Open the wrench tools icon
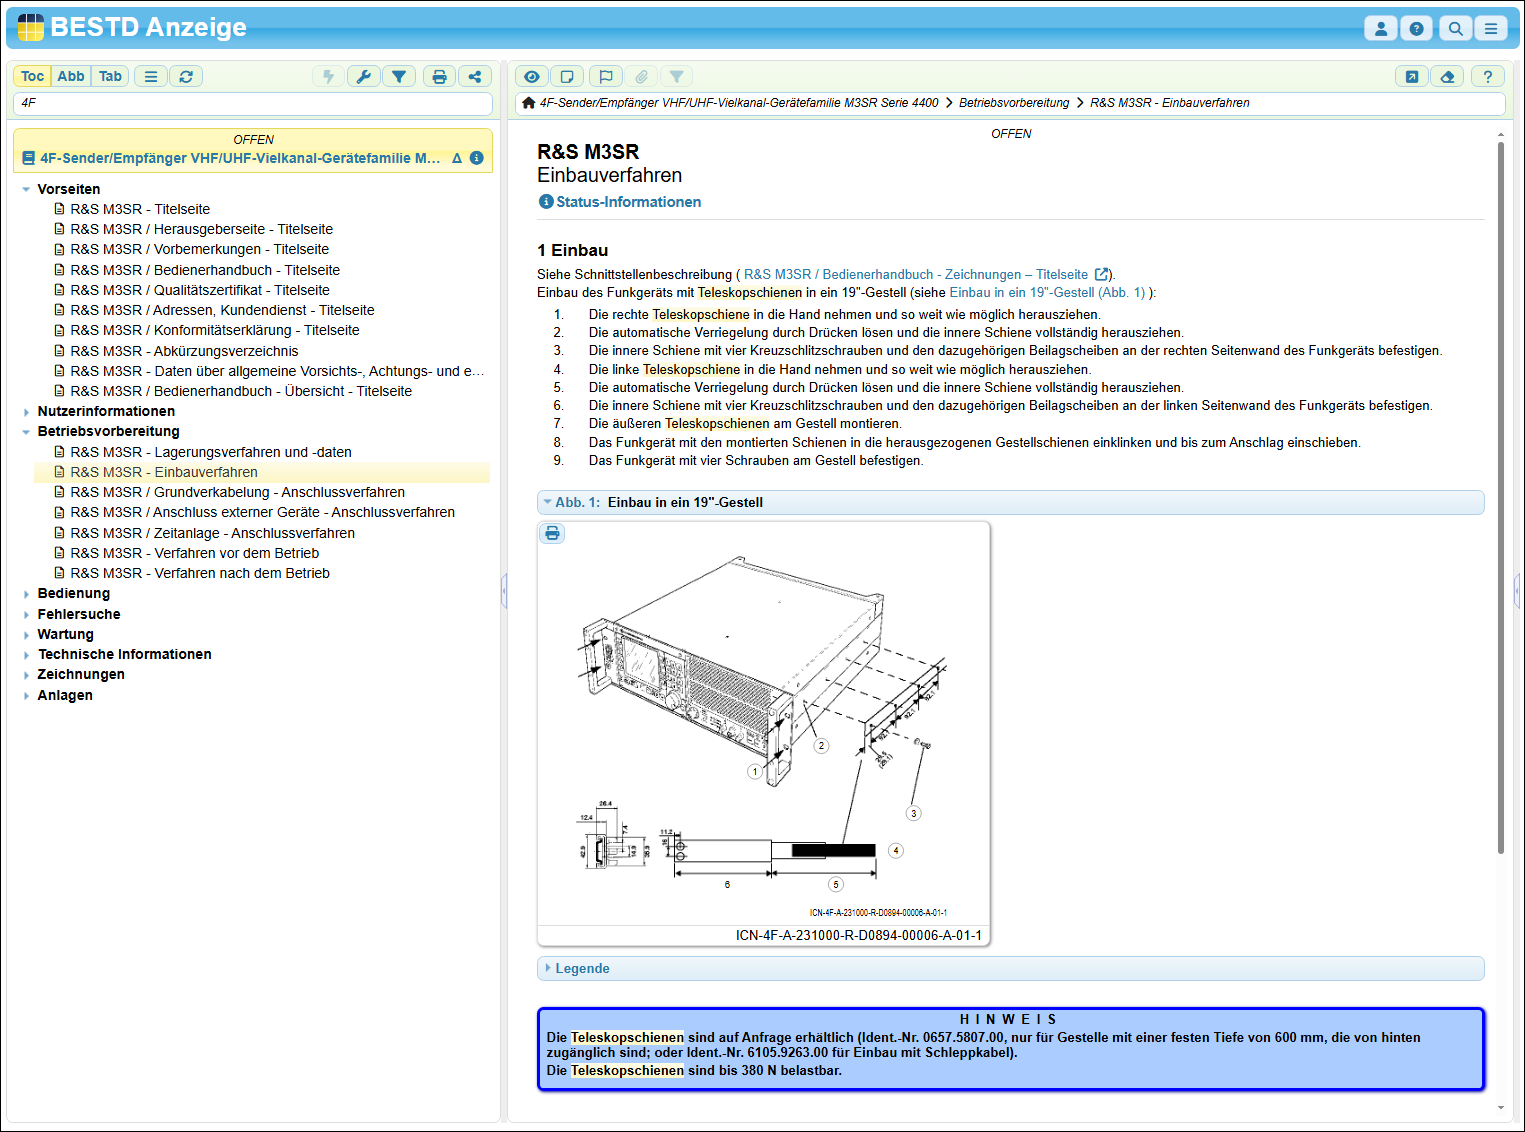This screenshot has height=1132, width=1525. point(364,76)
